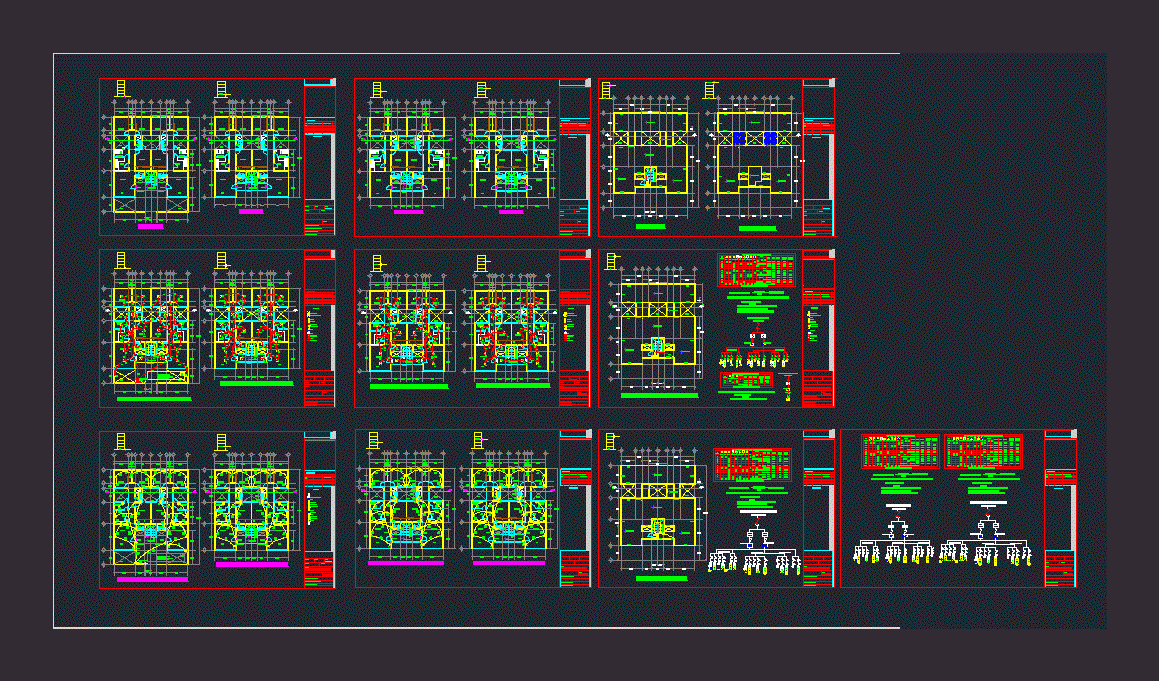The image size is (1159, 681).
Task: Select the roof plan in the middle-row third sheet
Action: 657,330
